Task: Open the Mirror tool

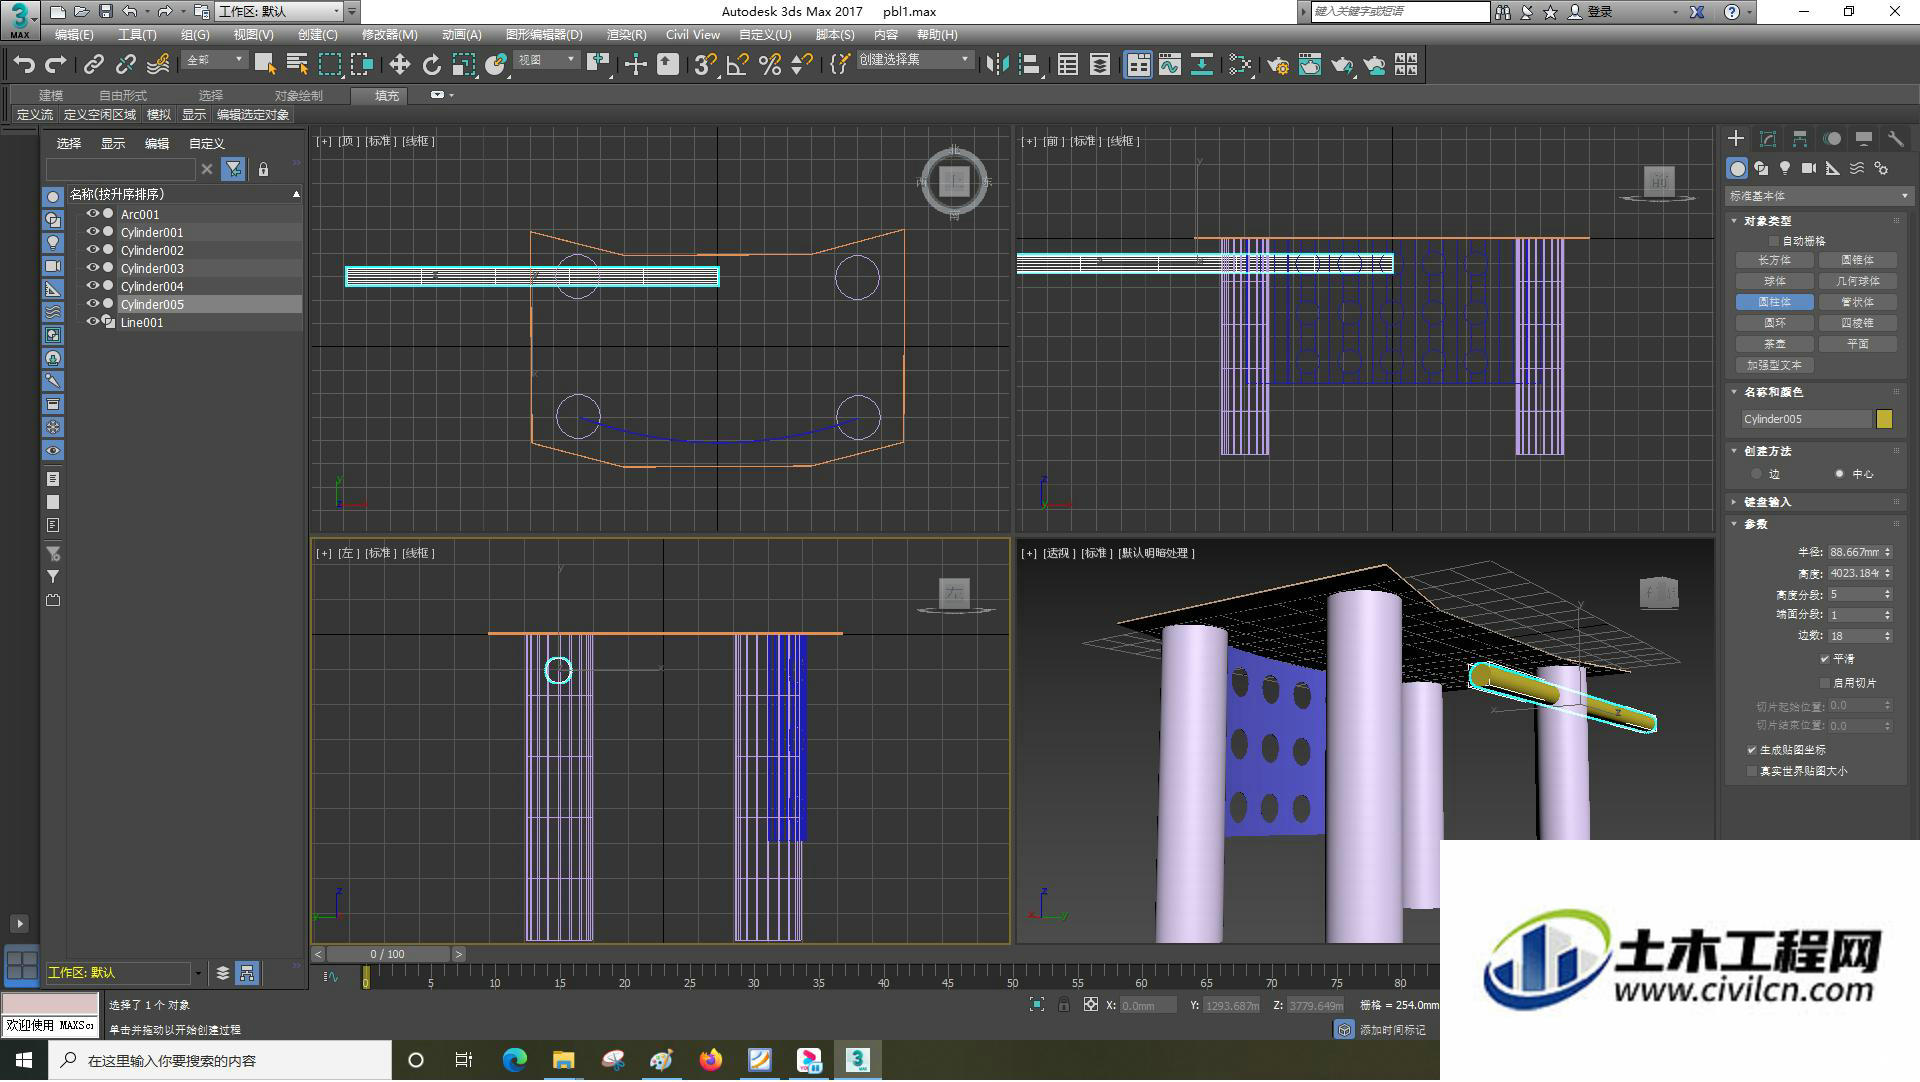Action: [x=997, y=65]
